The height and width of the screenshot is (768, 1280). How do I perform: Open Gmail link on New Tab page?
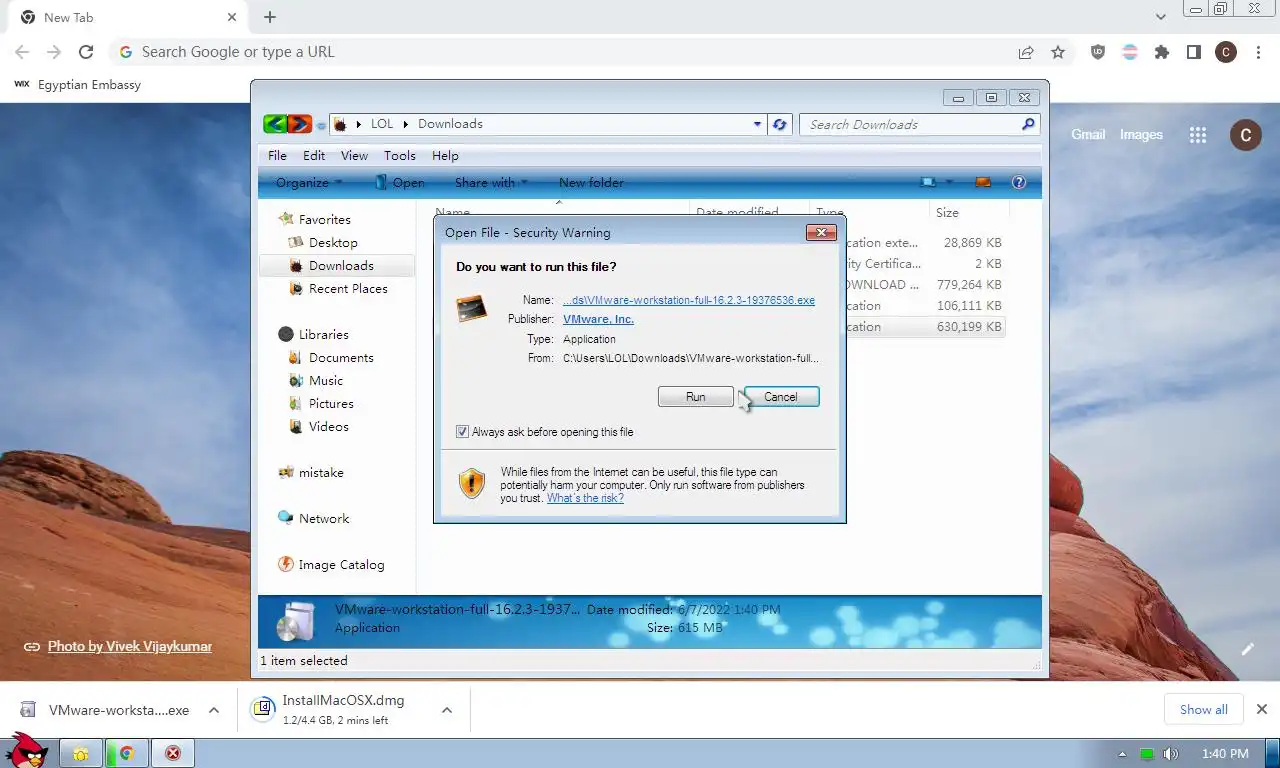[x=1088, y=134]
